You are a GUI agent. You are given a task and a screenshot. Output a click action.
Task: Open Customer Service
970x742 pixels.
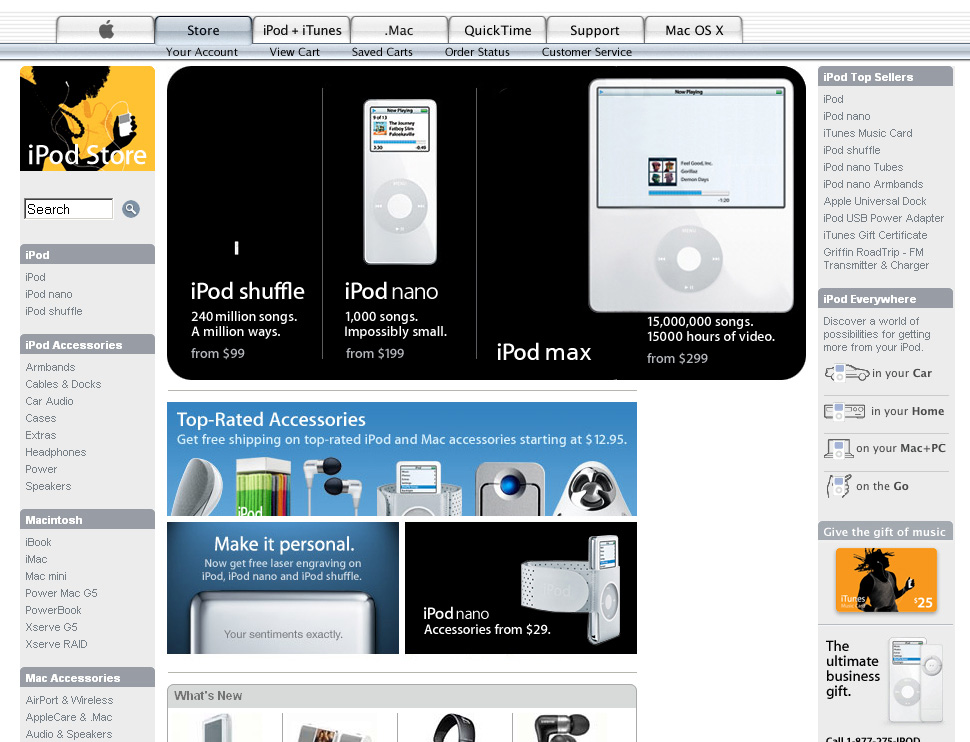tap(586, 52)
